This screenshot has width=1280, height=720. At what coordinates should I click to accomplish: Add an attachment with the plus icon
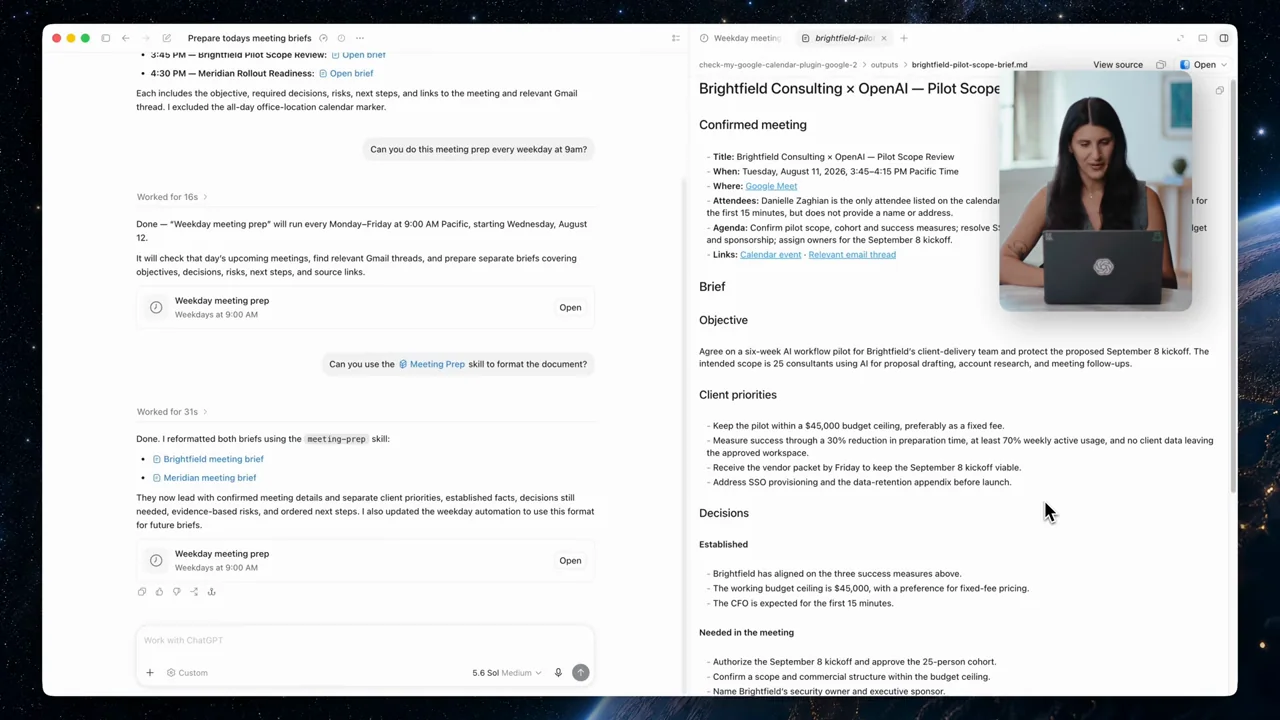[x=150, y=673]
